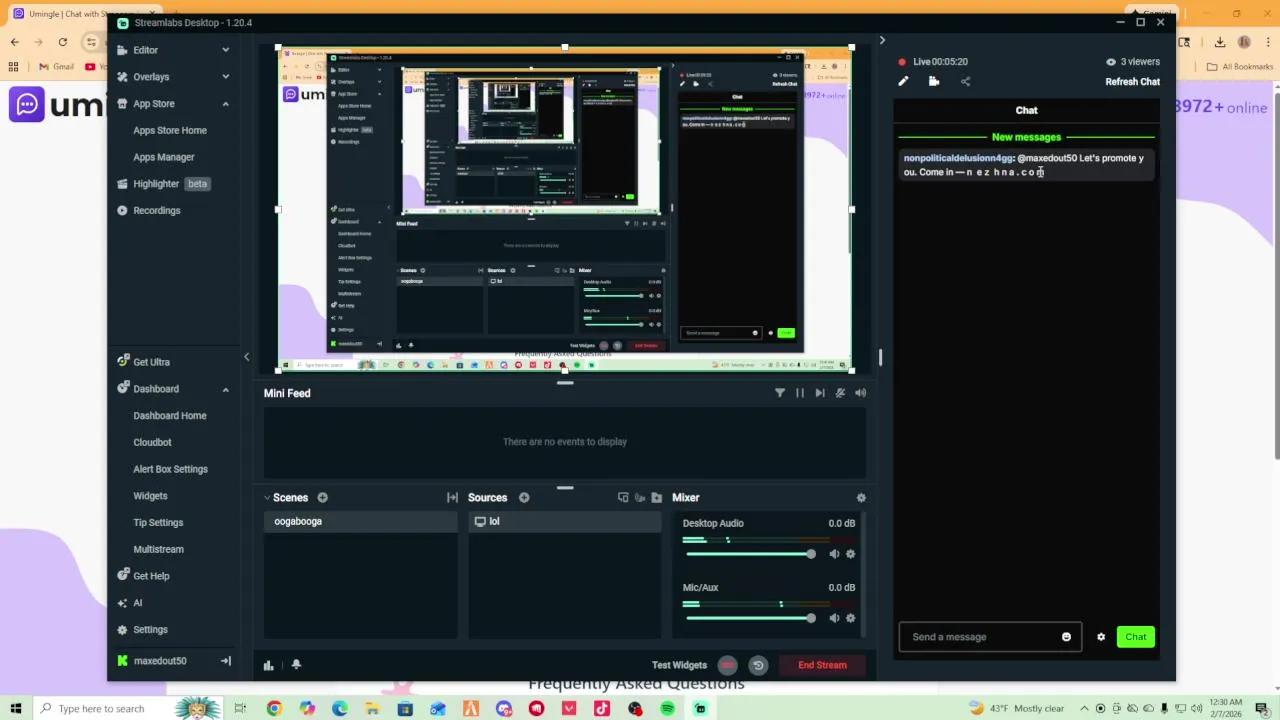Refresh the Chrome page behind Streamlabs

63,42
